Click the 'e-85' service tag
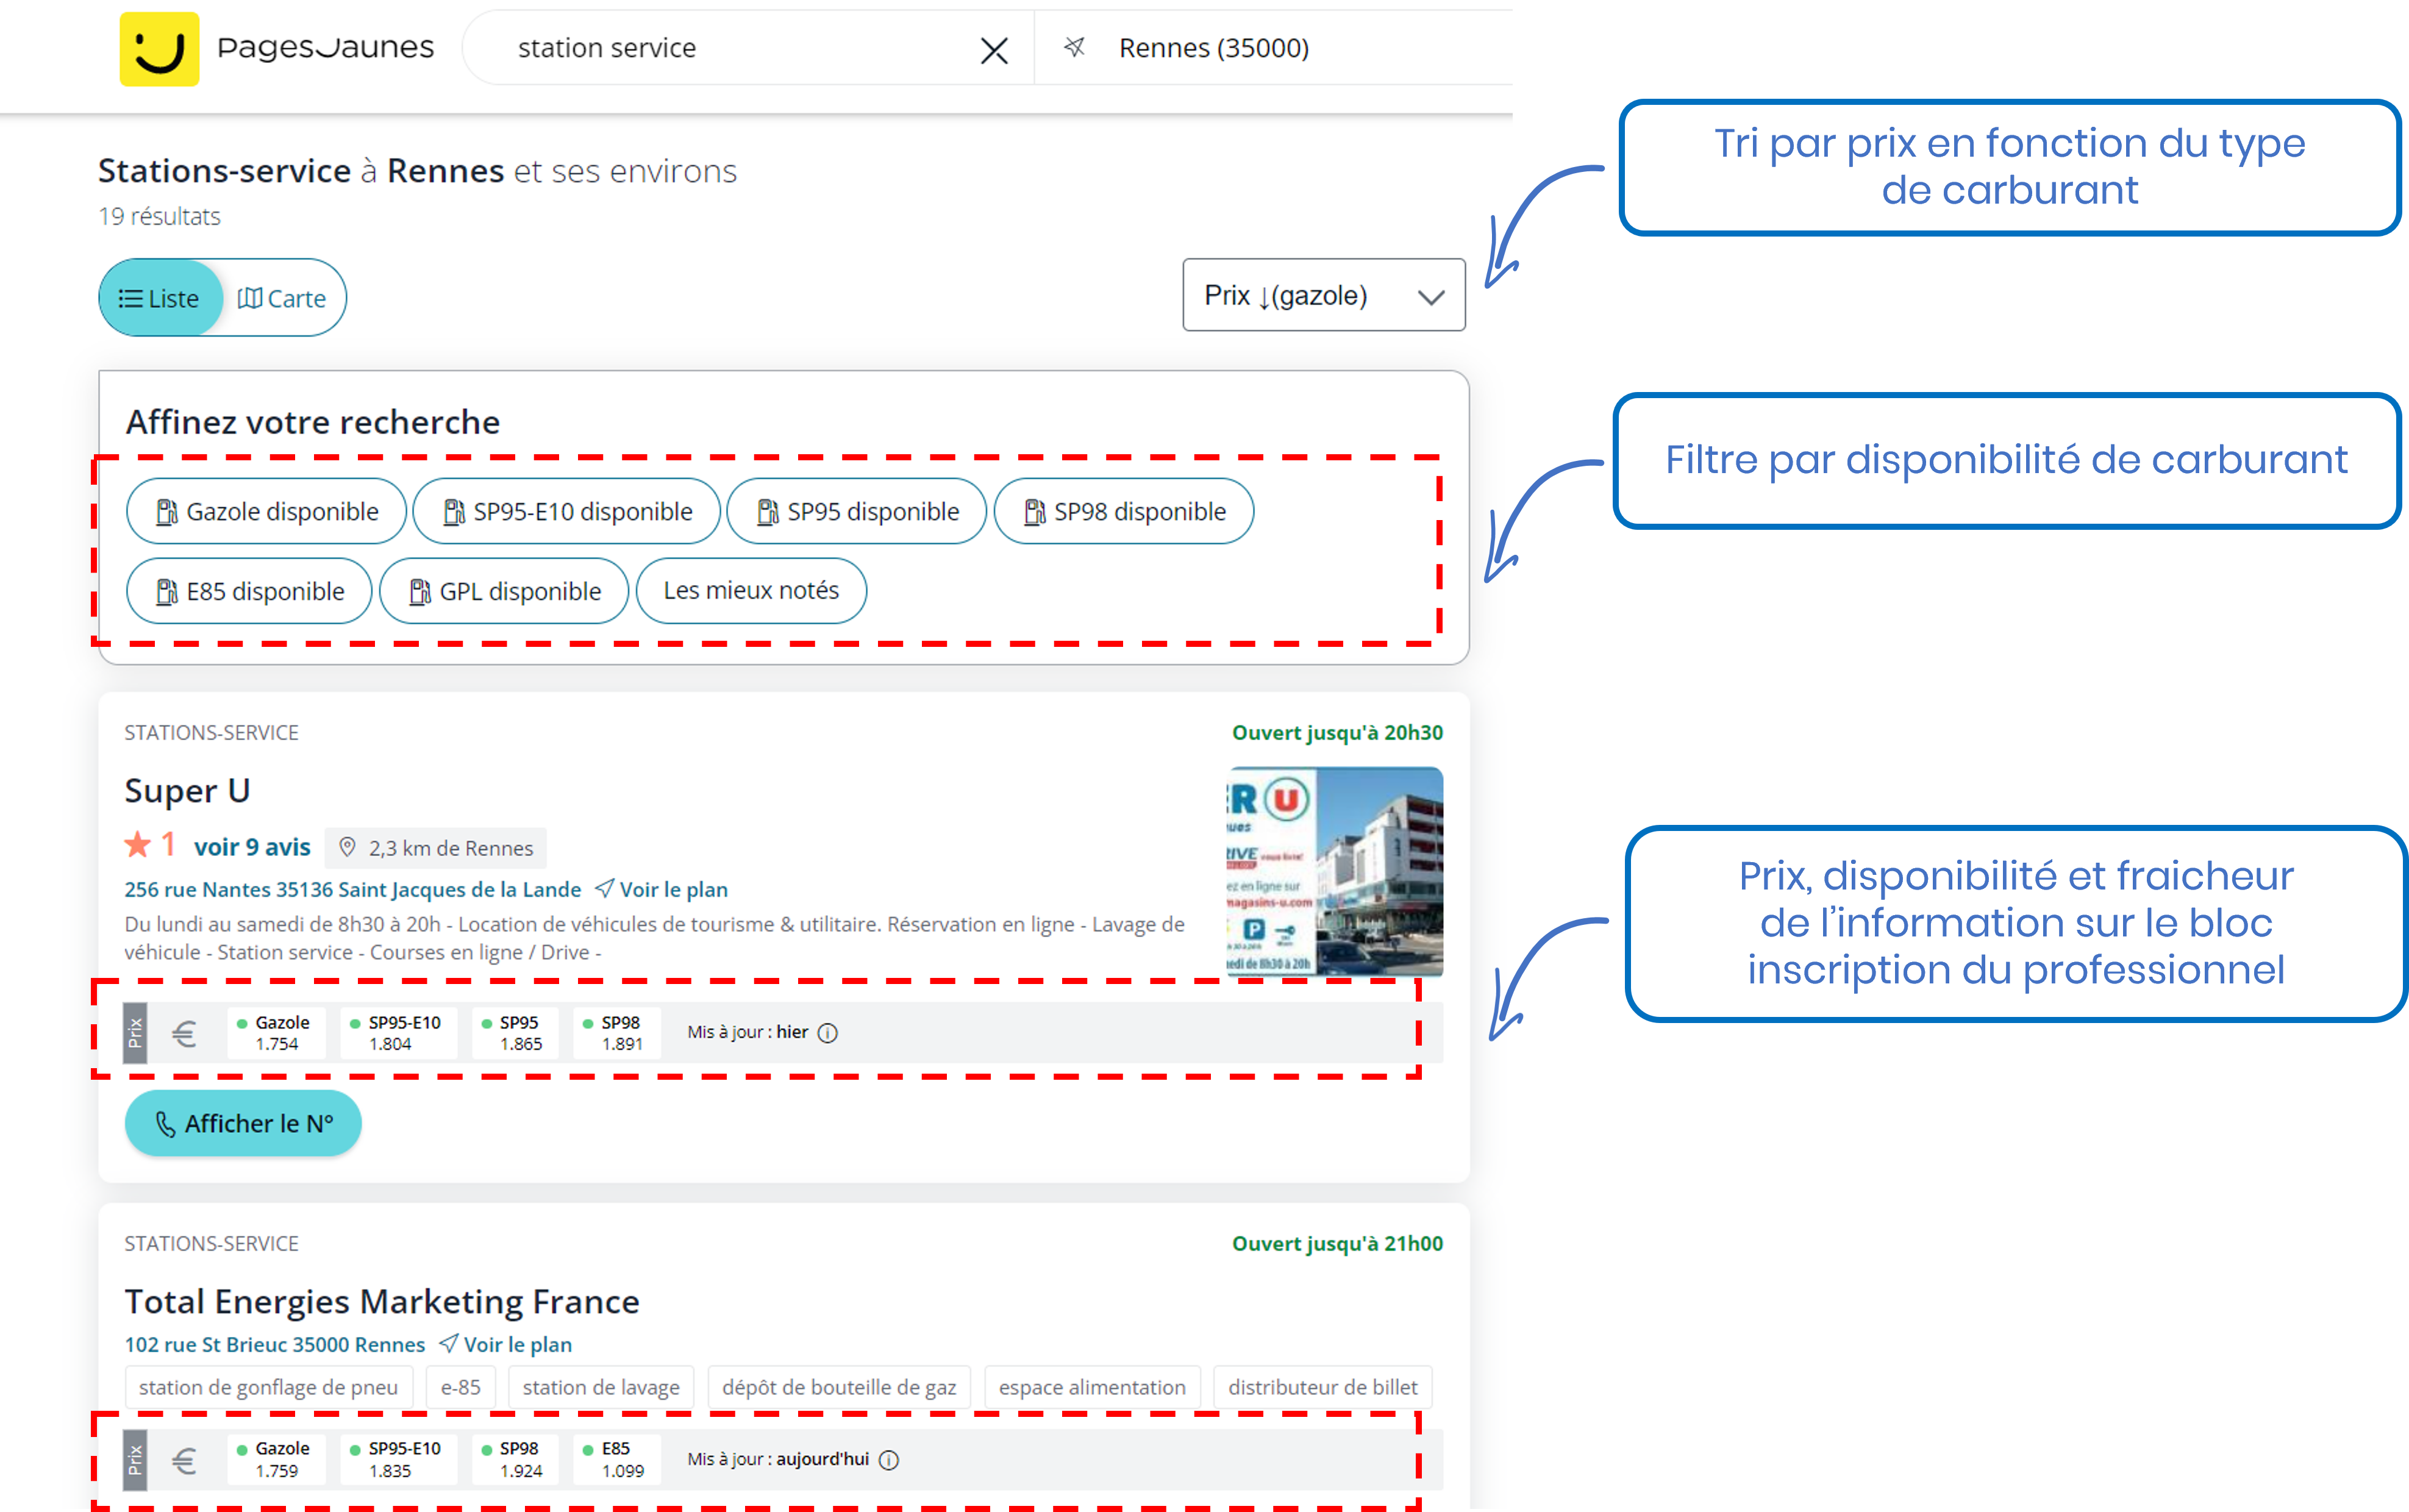2409x1512 pixels. (x=460, y=1387)
